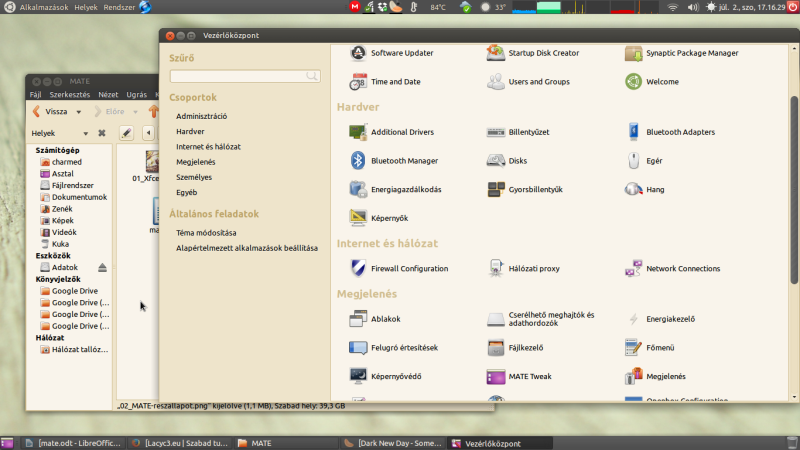Open Firewall Configuration
Image resolution: width=800 pixels, height=450 pixels.
398,268
